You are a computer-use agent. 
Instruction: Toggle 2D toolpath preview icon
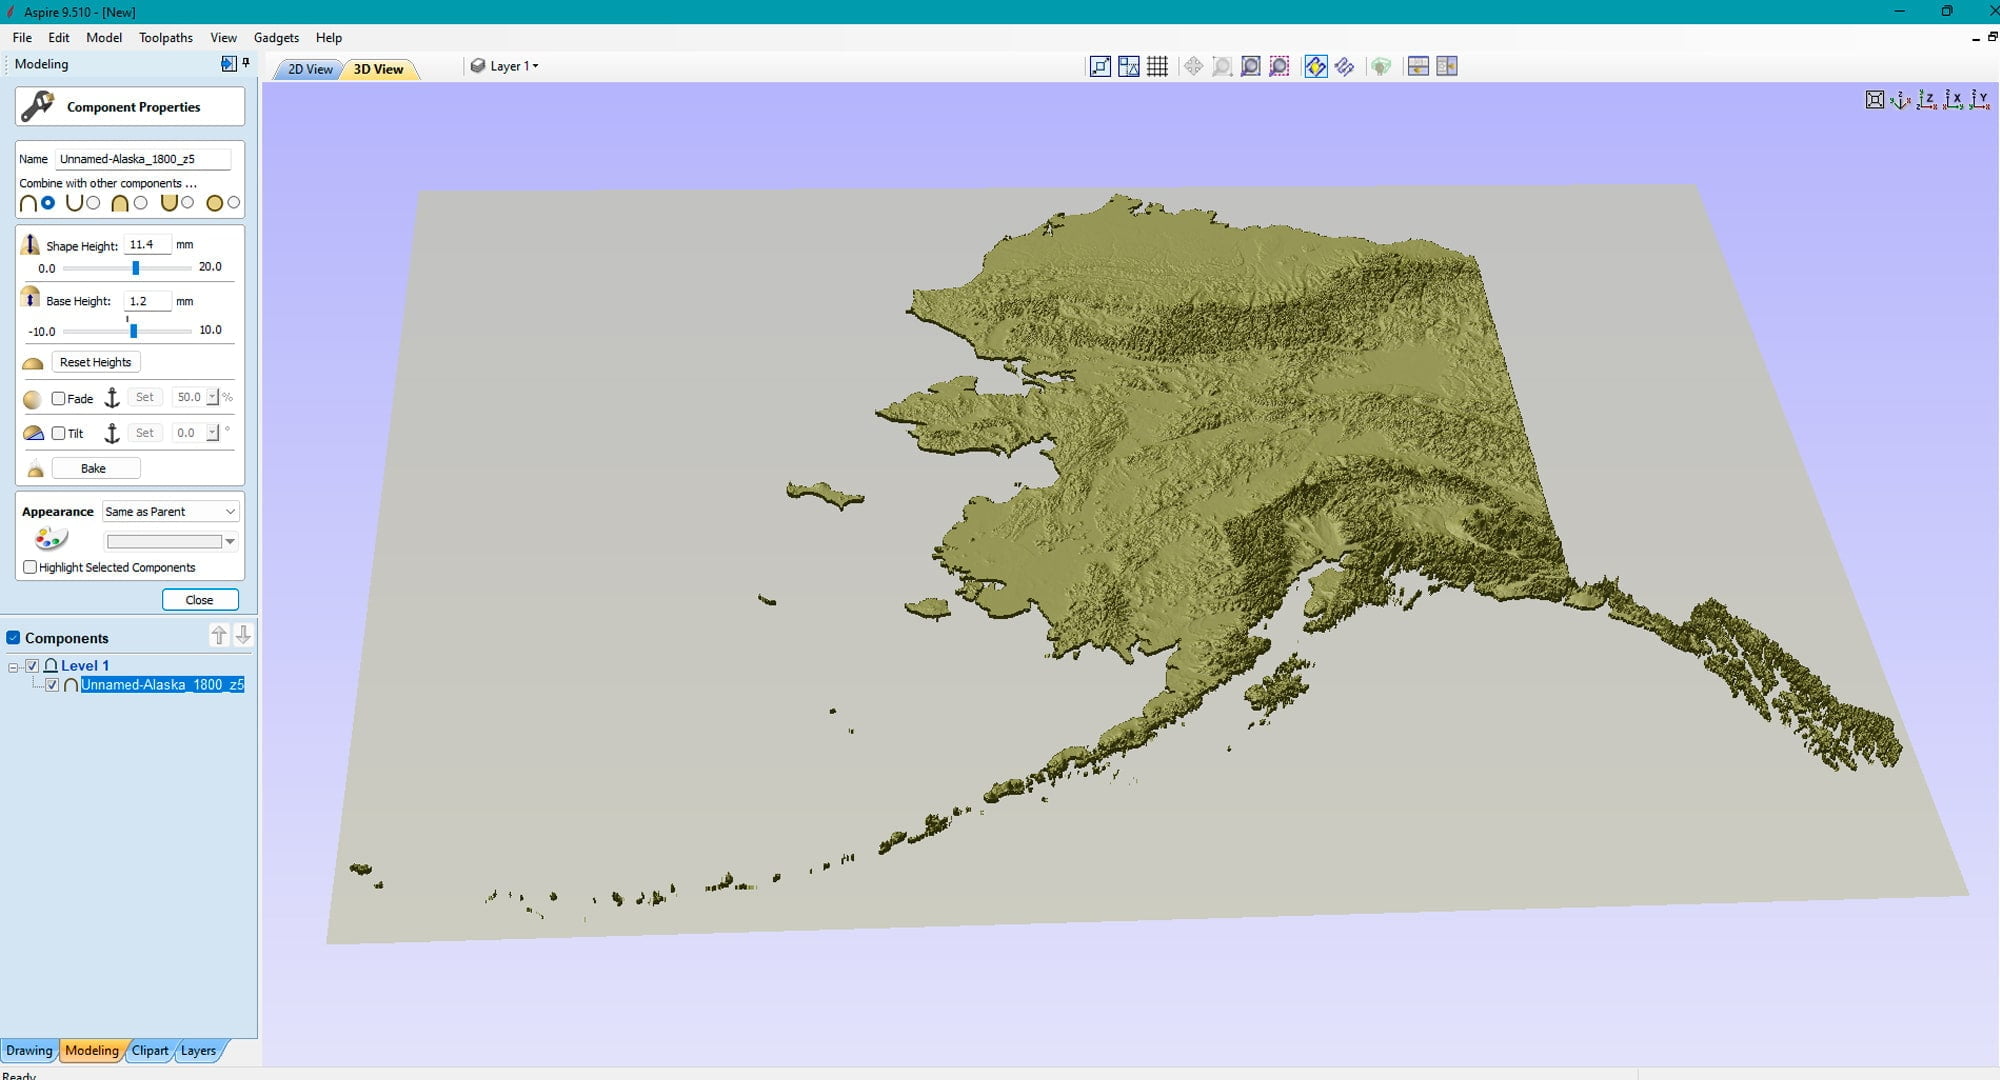click(x=1344, y=67)
